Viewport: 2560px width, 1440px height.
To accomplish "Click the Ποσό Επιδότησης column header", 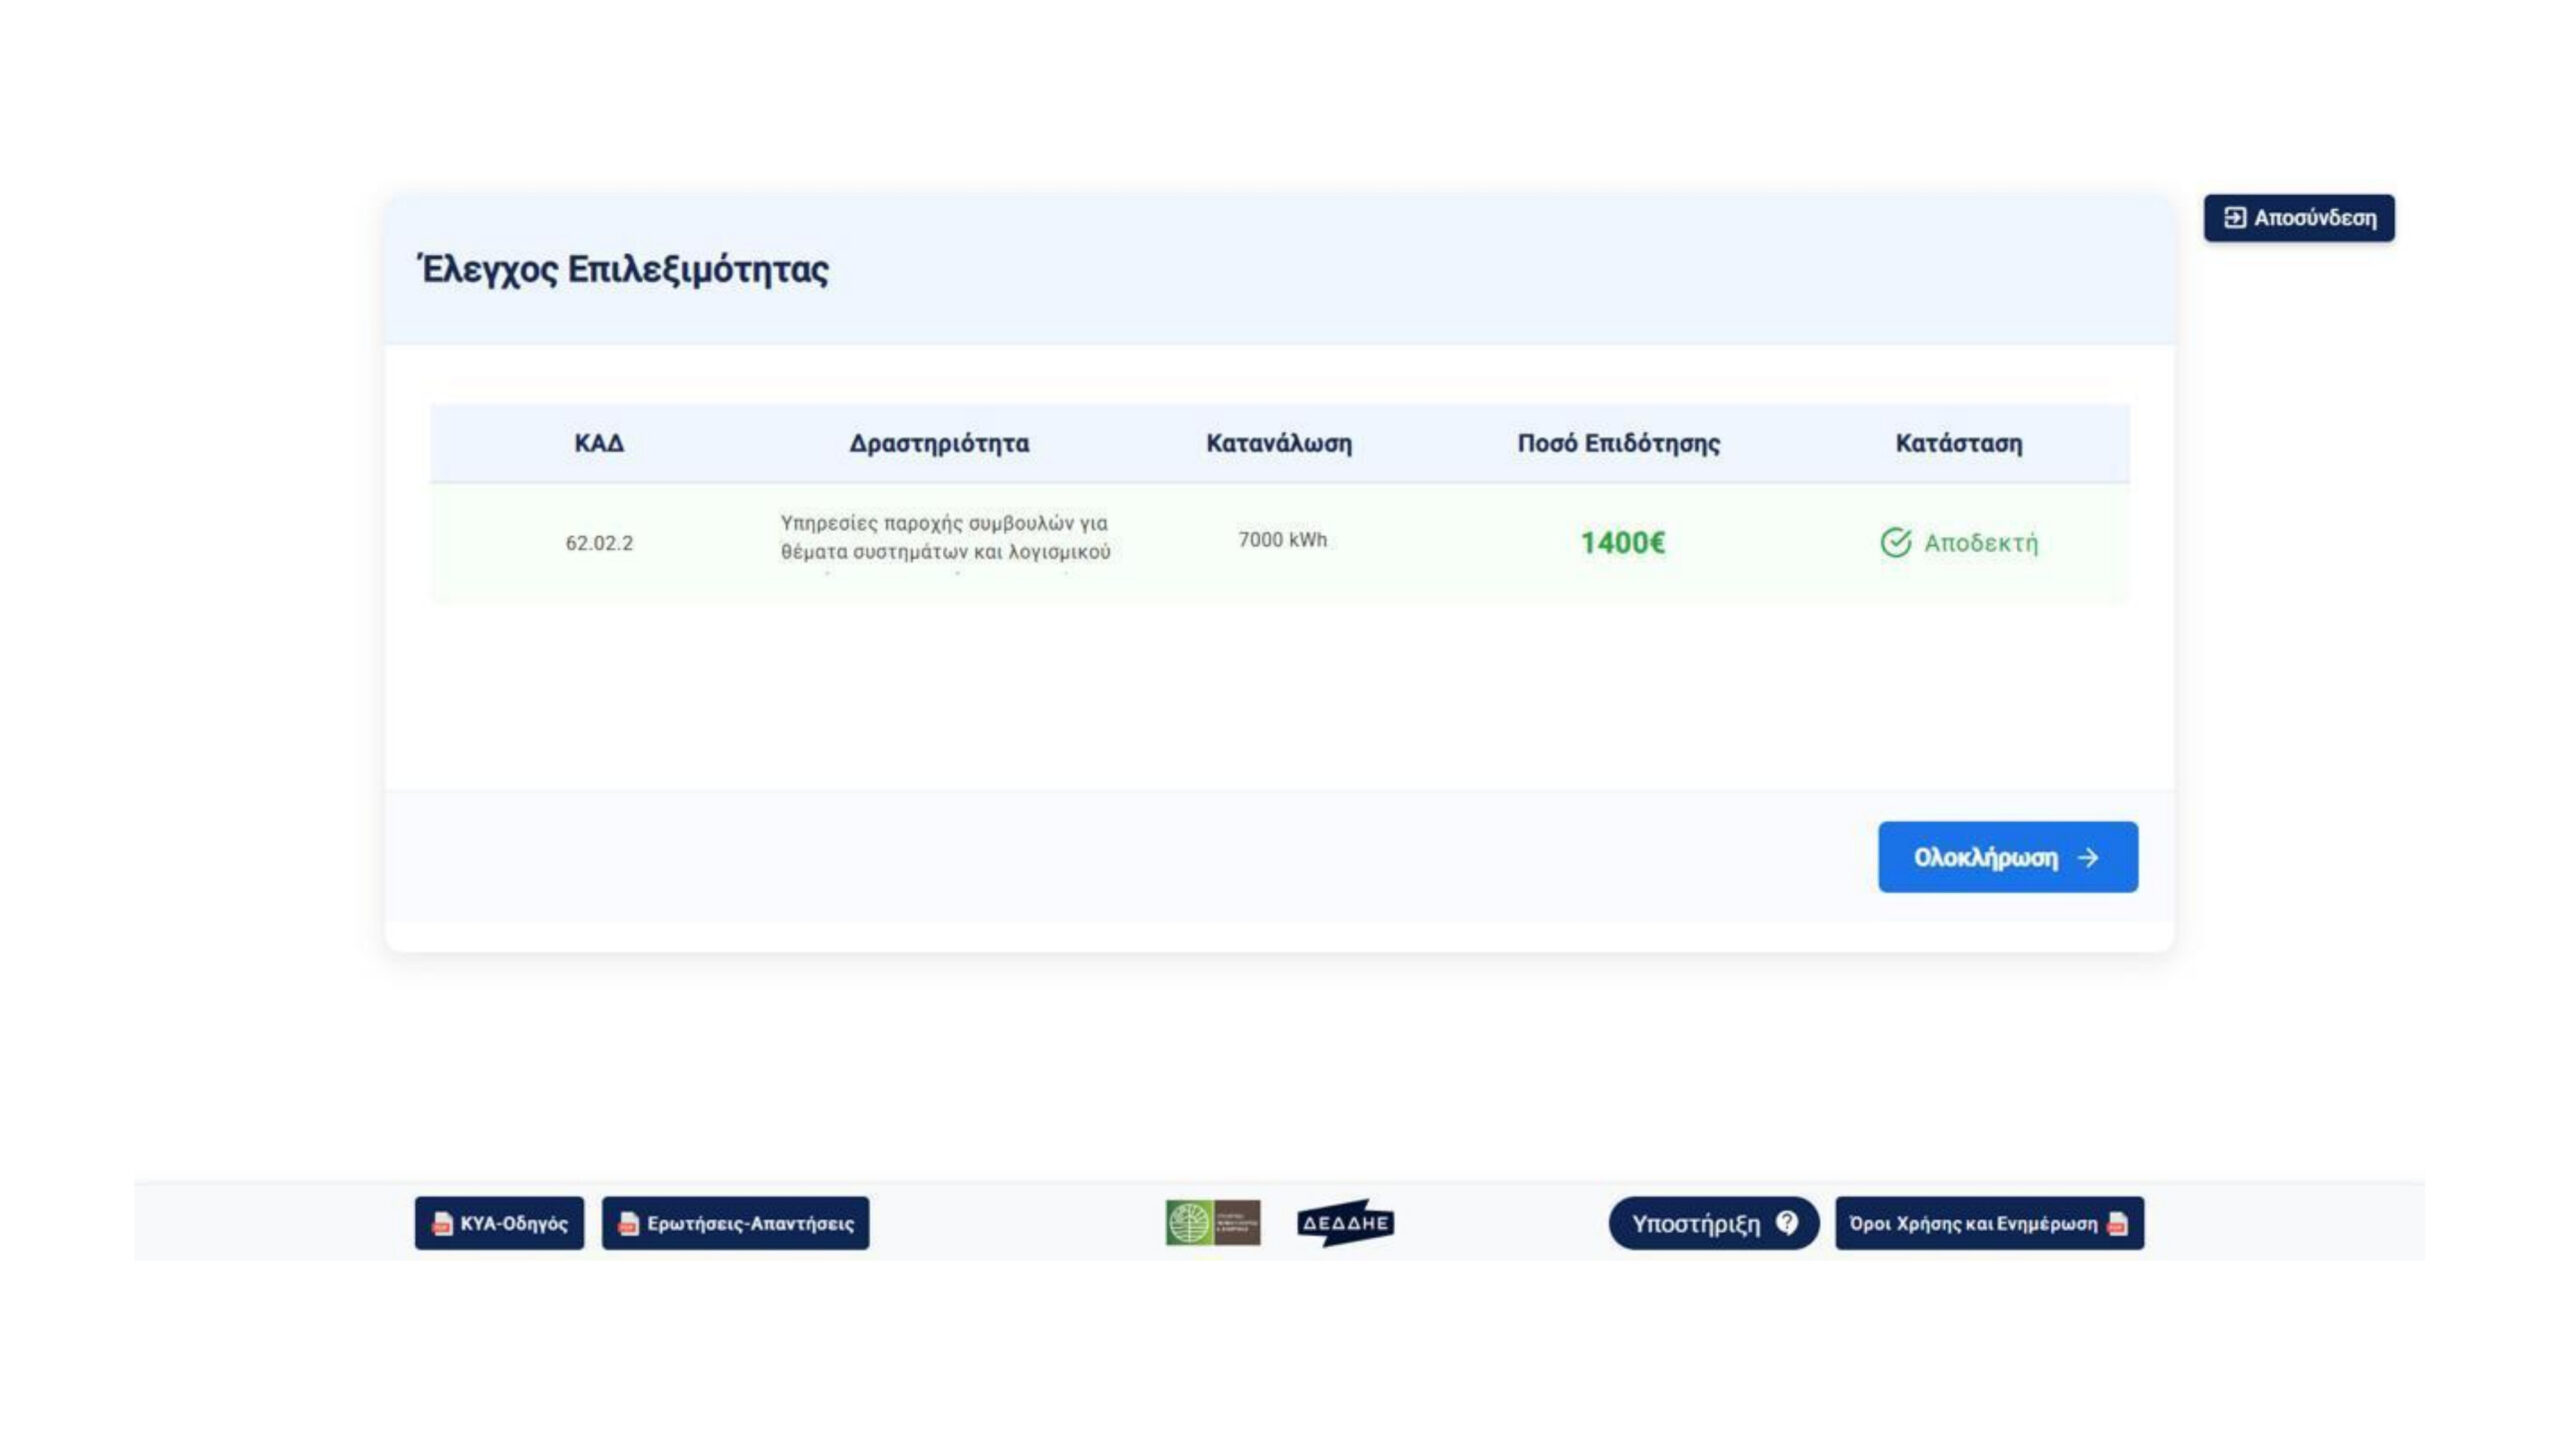I will pos(1618,443).
